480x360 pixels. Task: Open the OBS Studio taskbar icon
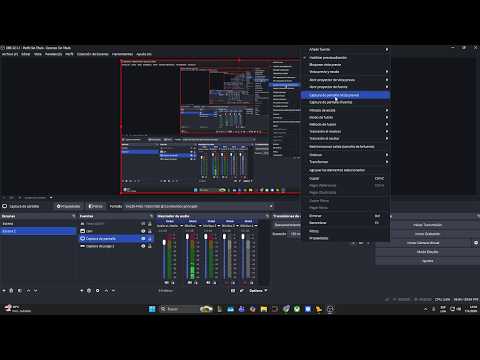point(330,309)
